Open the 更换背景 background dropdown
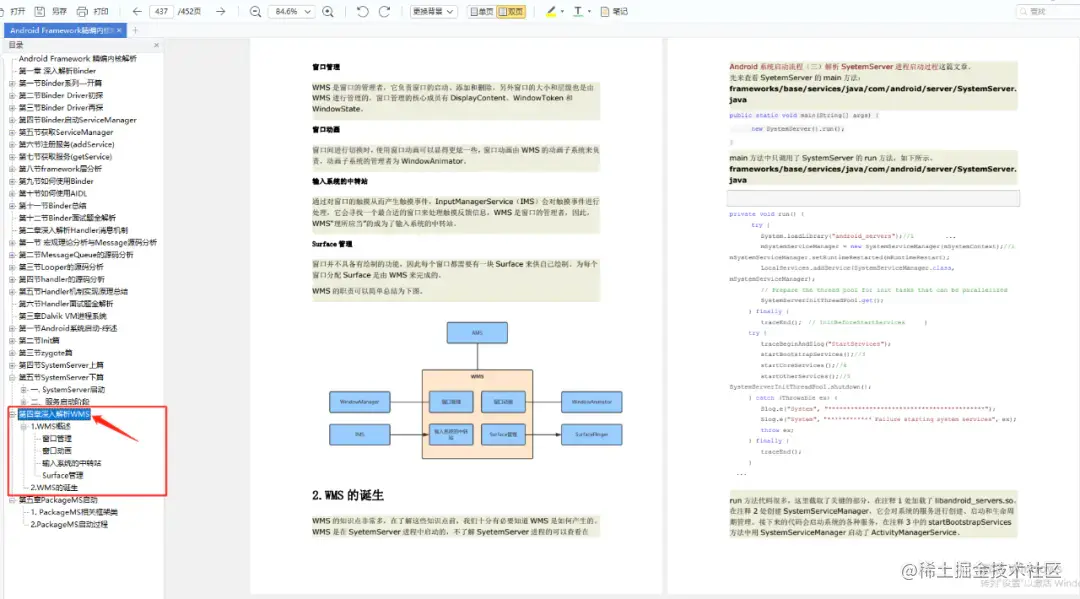Screen dimensions: 1080x599 [433, 12]
